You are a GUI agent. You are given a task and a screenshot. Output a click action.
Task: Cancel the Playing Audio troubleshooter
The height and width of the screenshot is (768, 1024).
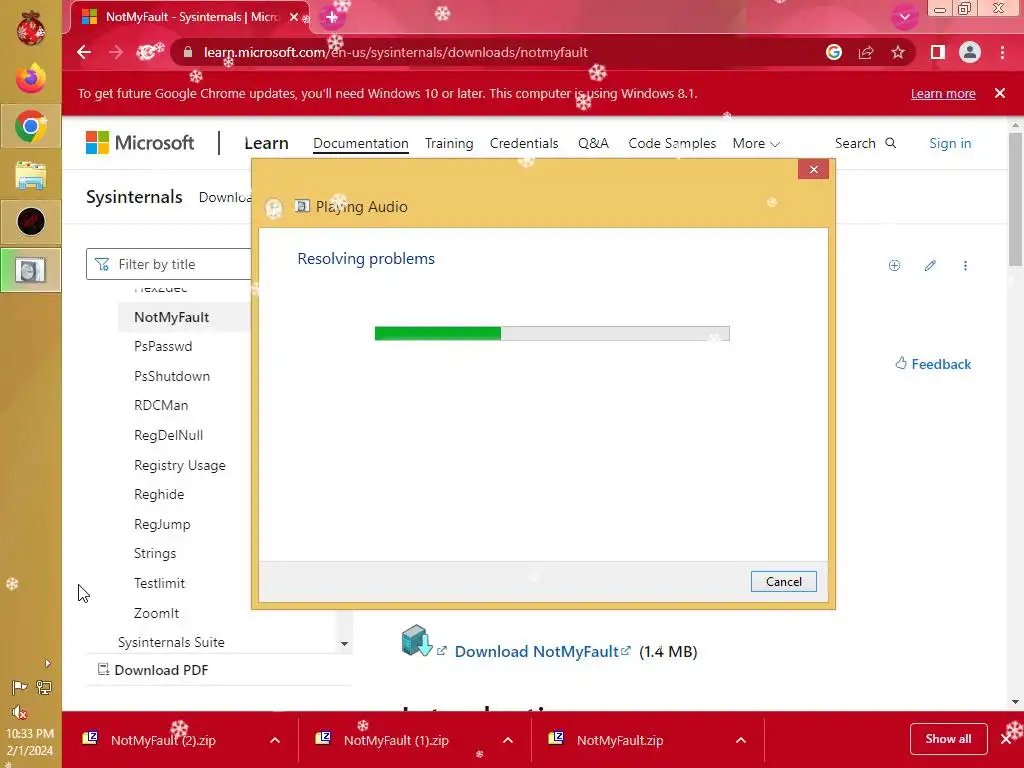tap(783, 581)
